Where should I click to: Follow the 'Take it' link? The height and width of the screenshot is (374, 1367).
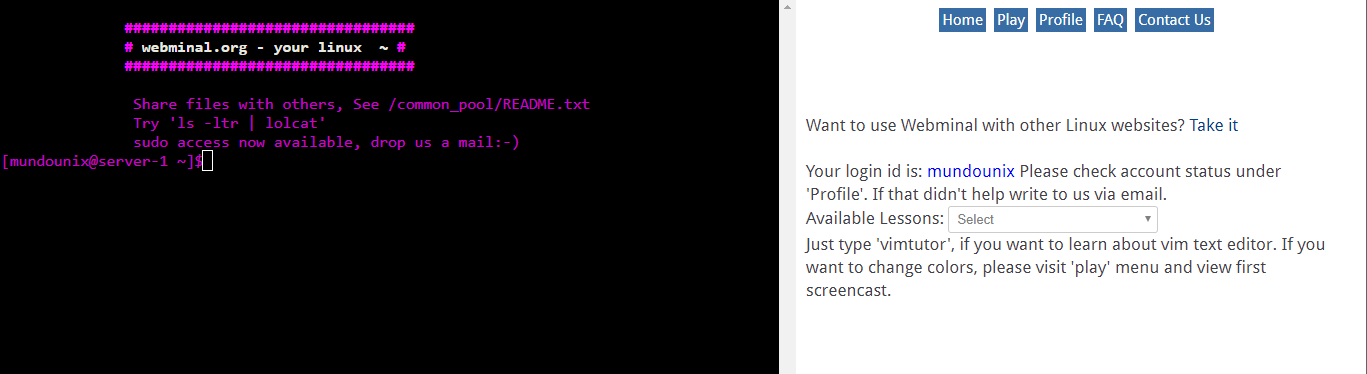point(1213,125)
